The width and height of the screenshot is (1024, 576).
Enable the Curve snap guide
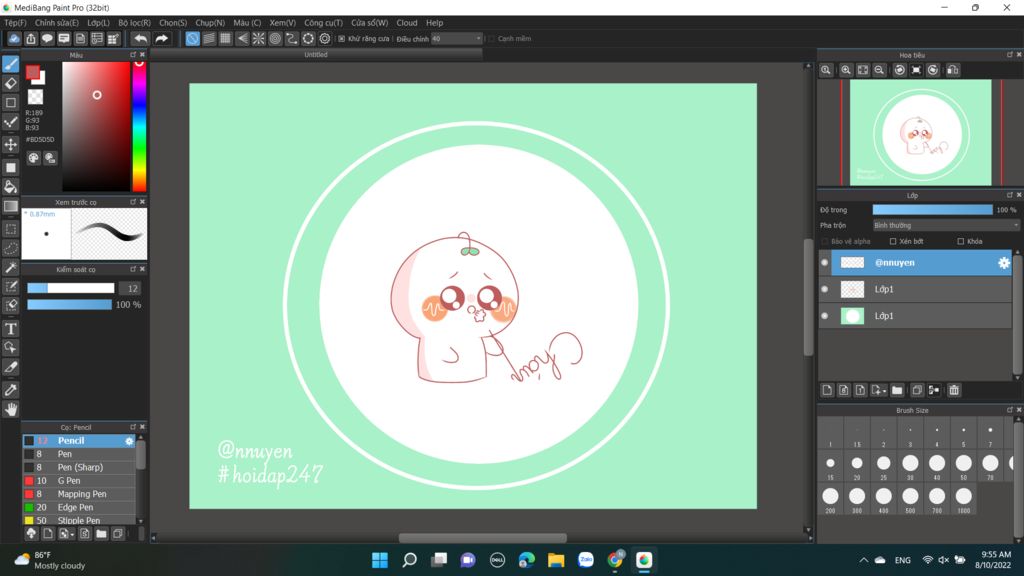coord(291,39)
